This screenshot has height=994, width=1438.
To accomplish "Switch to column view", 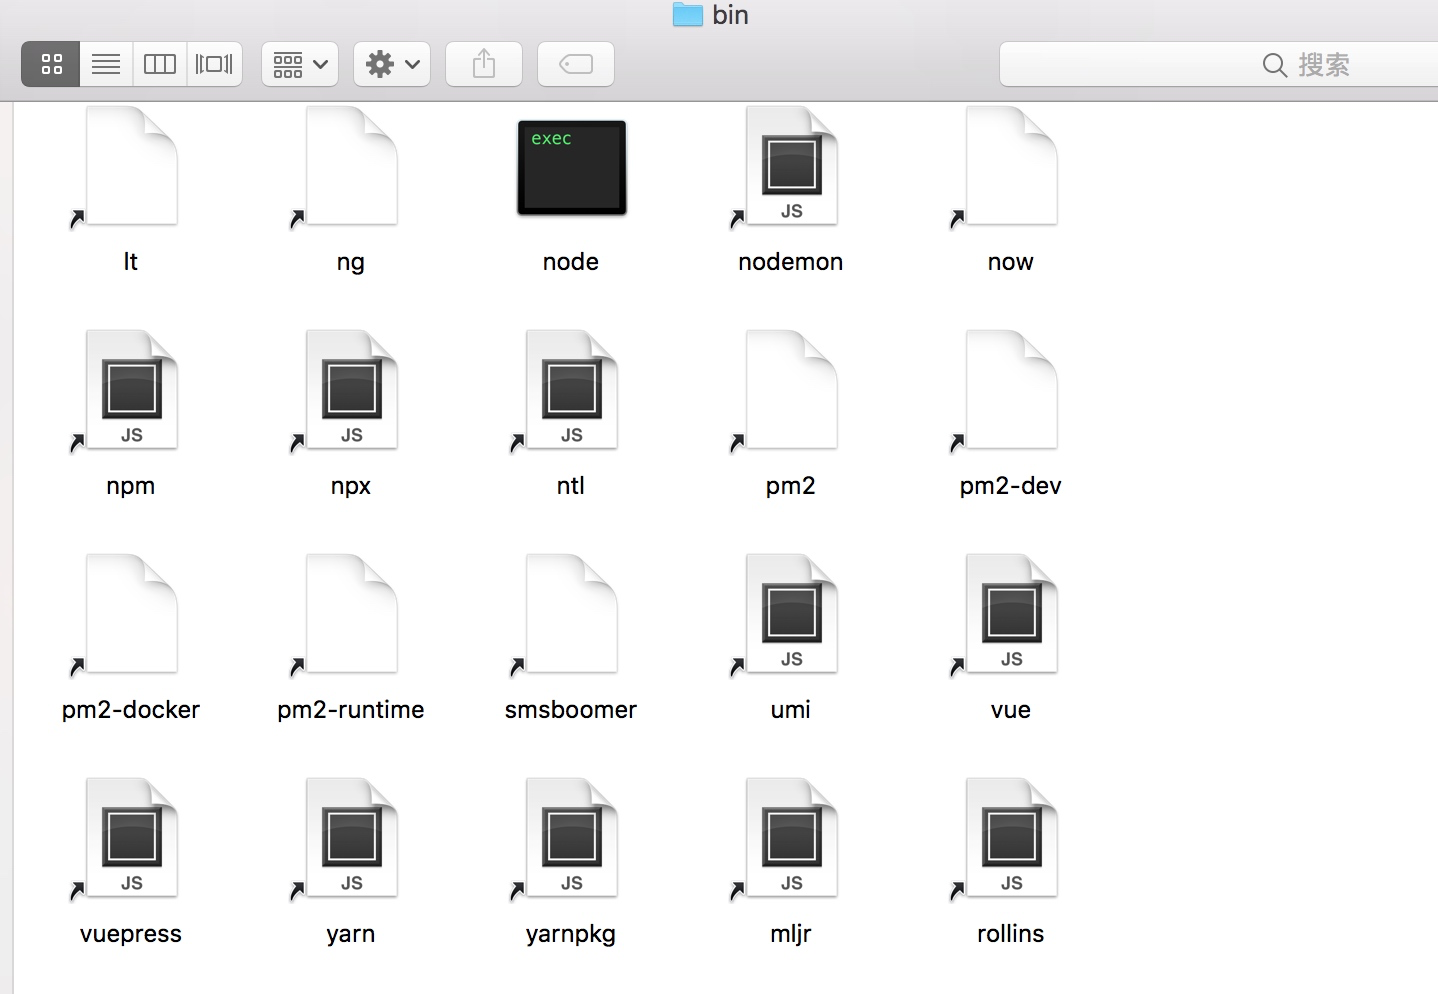I will tap(160, 64).
